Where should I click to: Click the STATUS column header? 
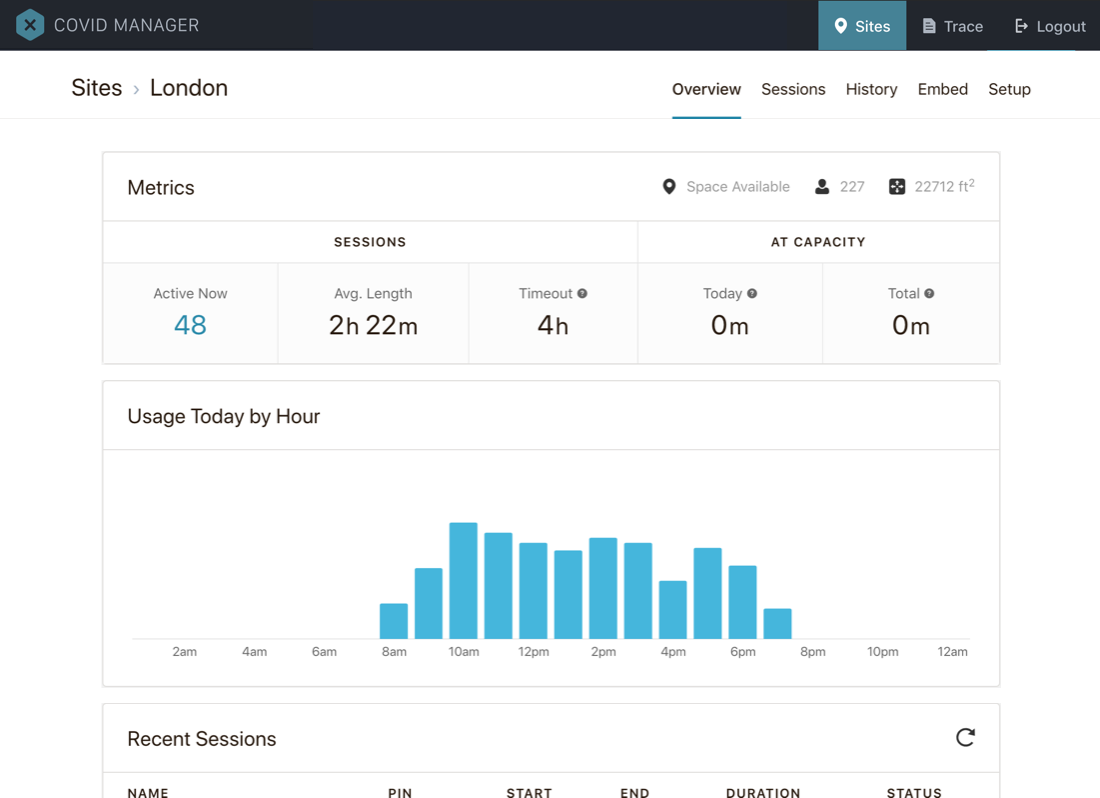click(914, 792)
